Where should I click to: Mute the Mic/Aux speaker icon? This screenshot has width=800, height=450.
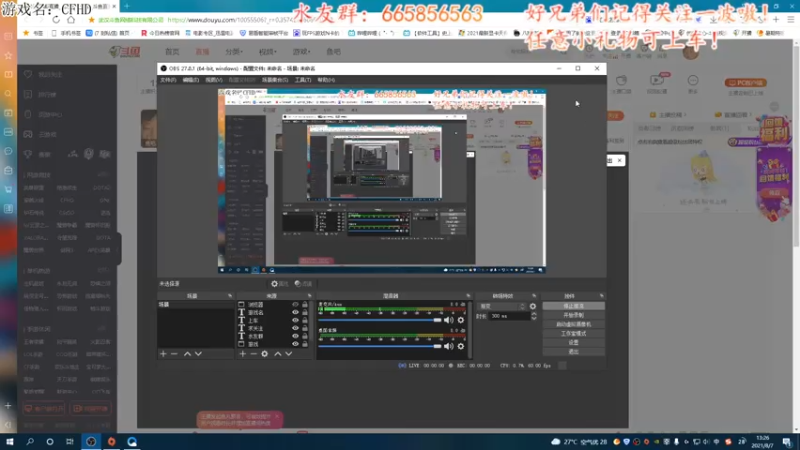pyautogui.click(x=448, y=320)
